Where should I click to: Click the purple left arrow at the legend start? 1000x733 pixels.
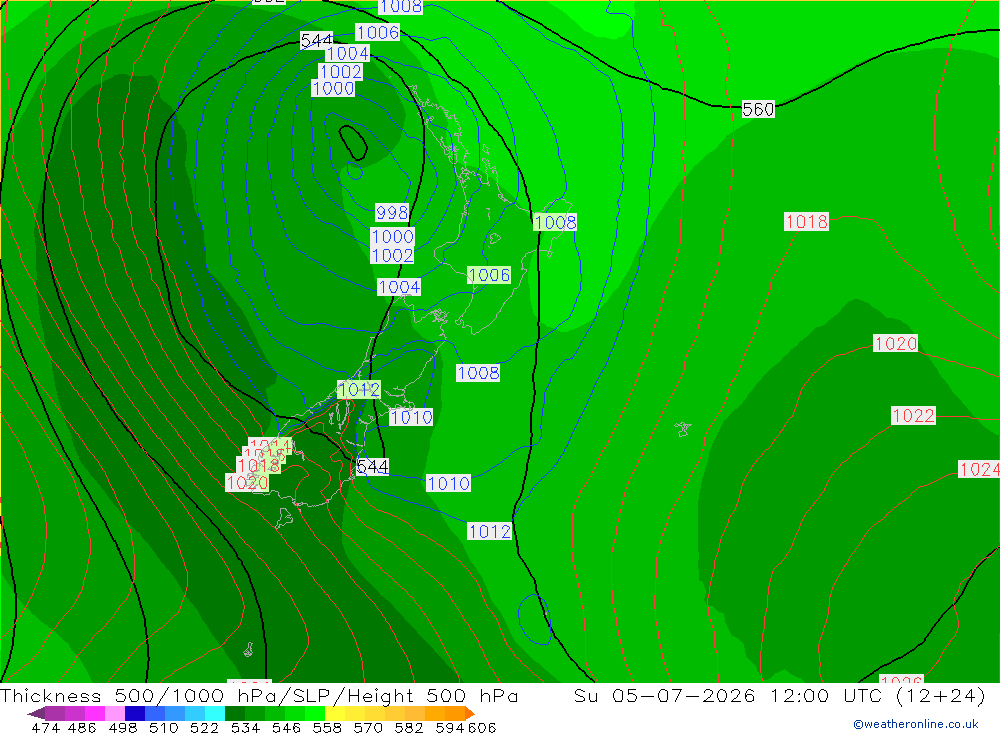point(36,713)
